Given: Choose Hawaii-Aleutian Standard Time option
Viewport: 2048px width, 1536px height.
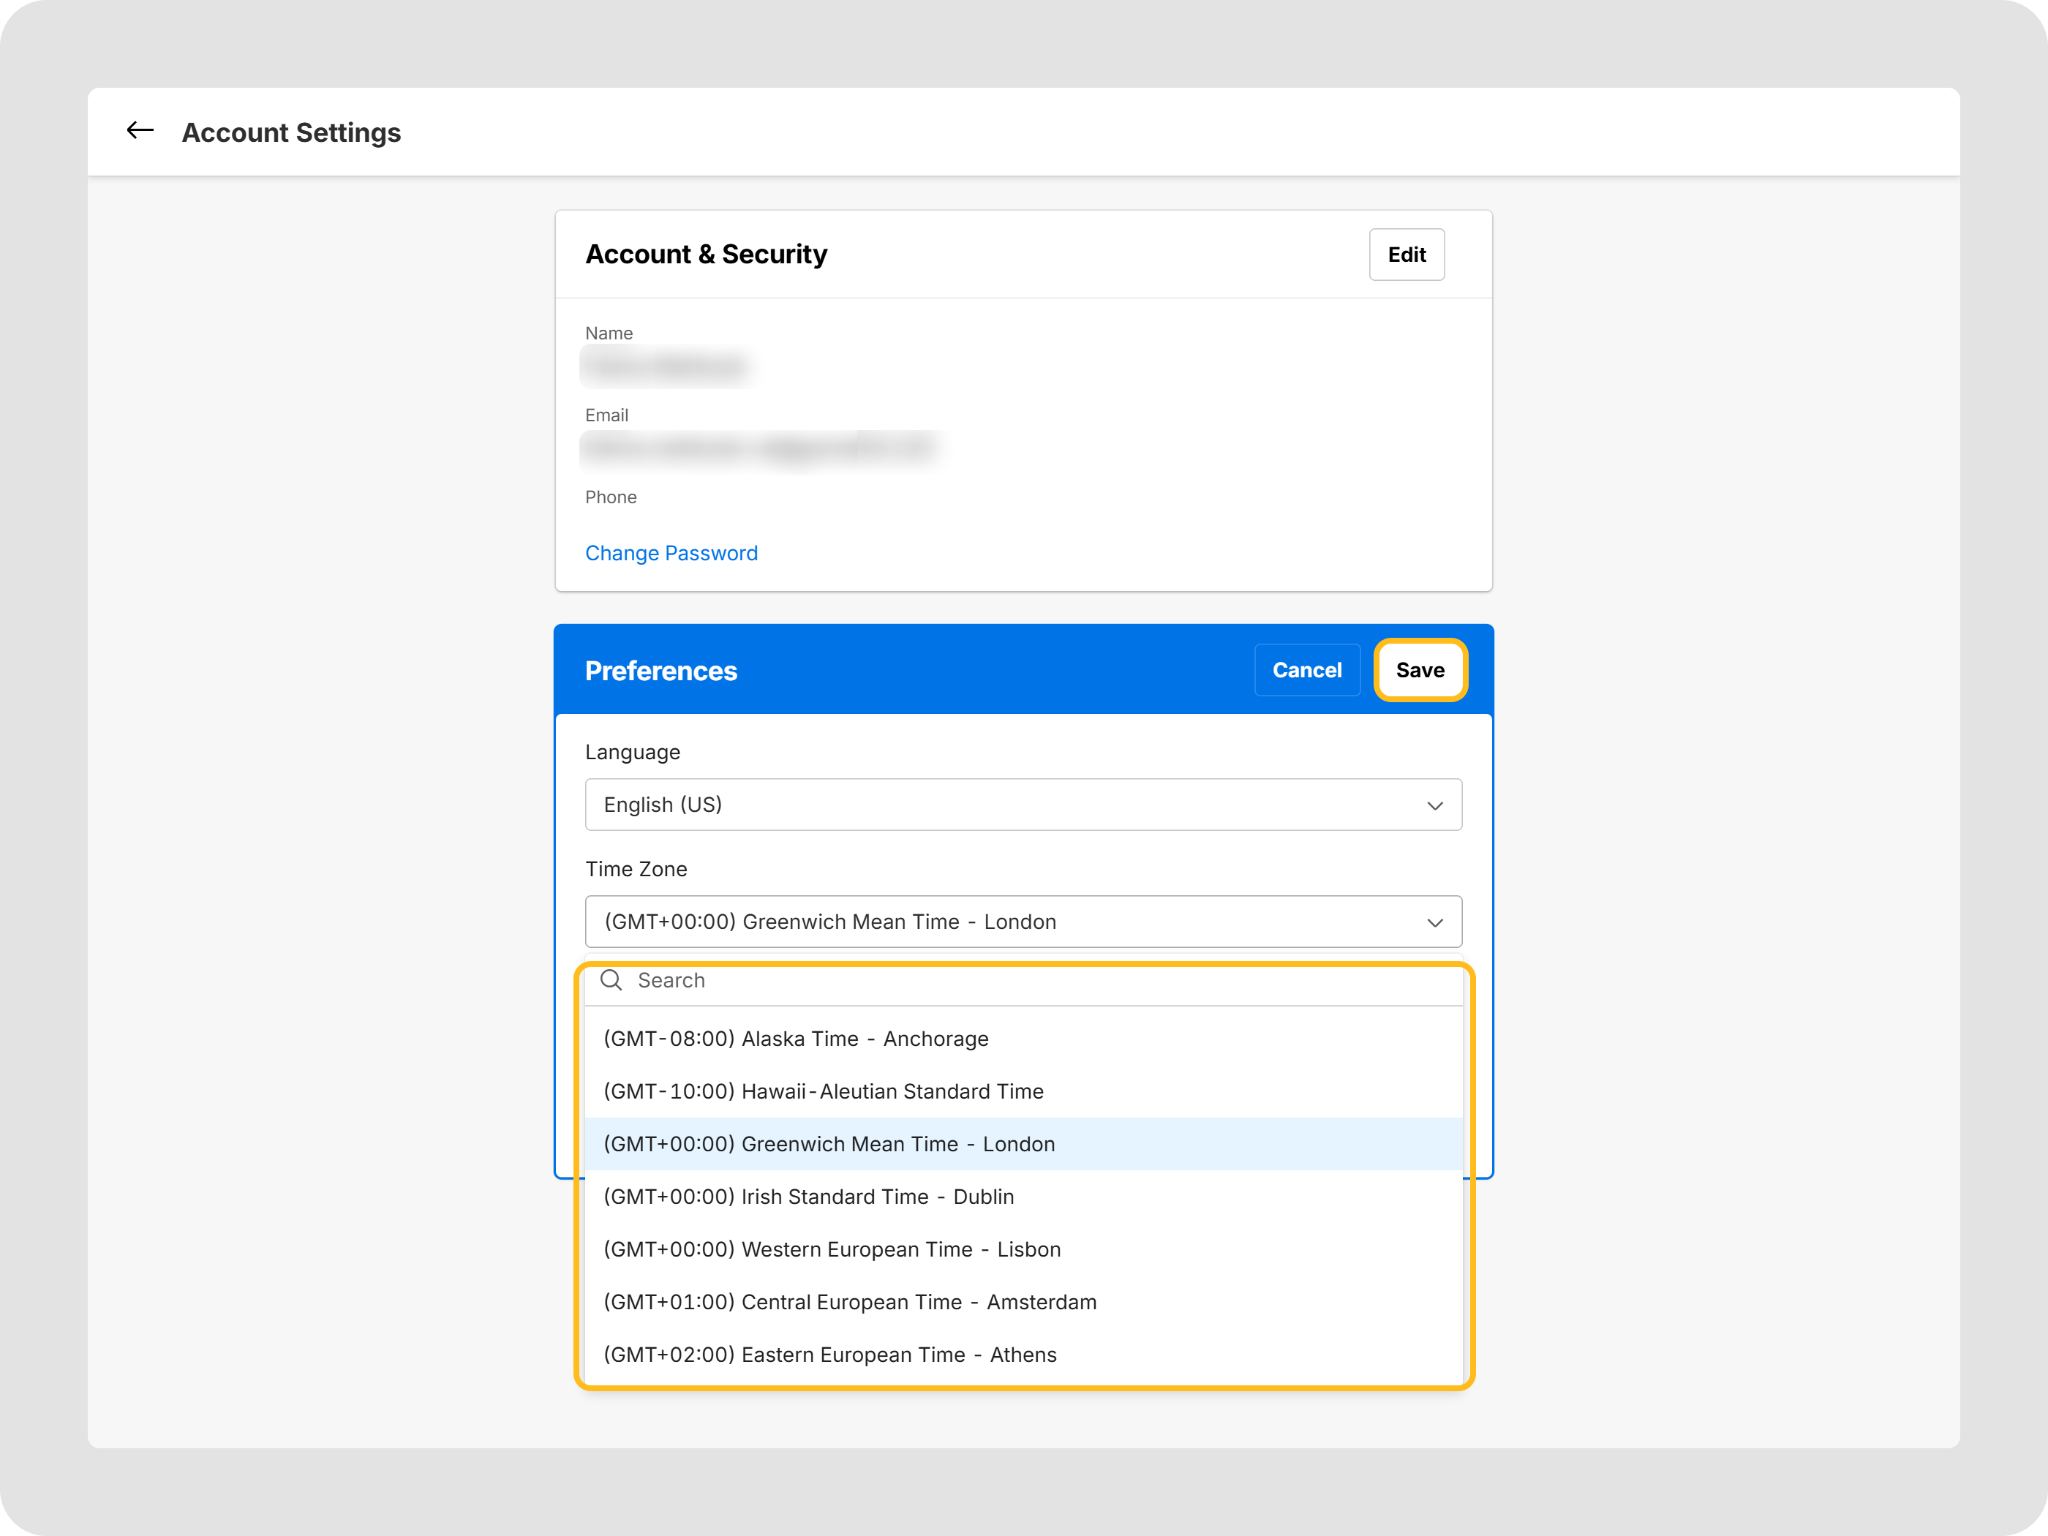Looking at the screenshot, I should click(x=823, y=1092).
